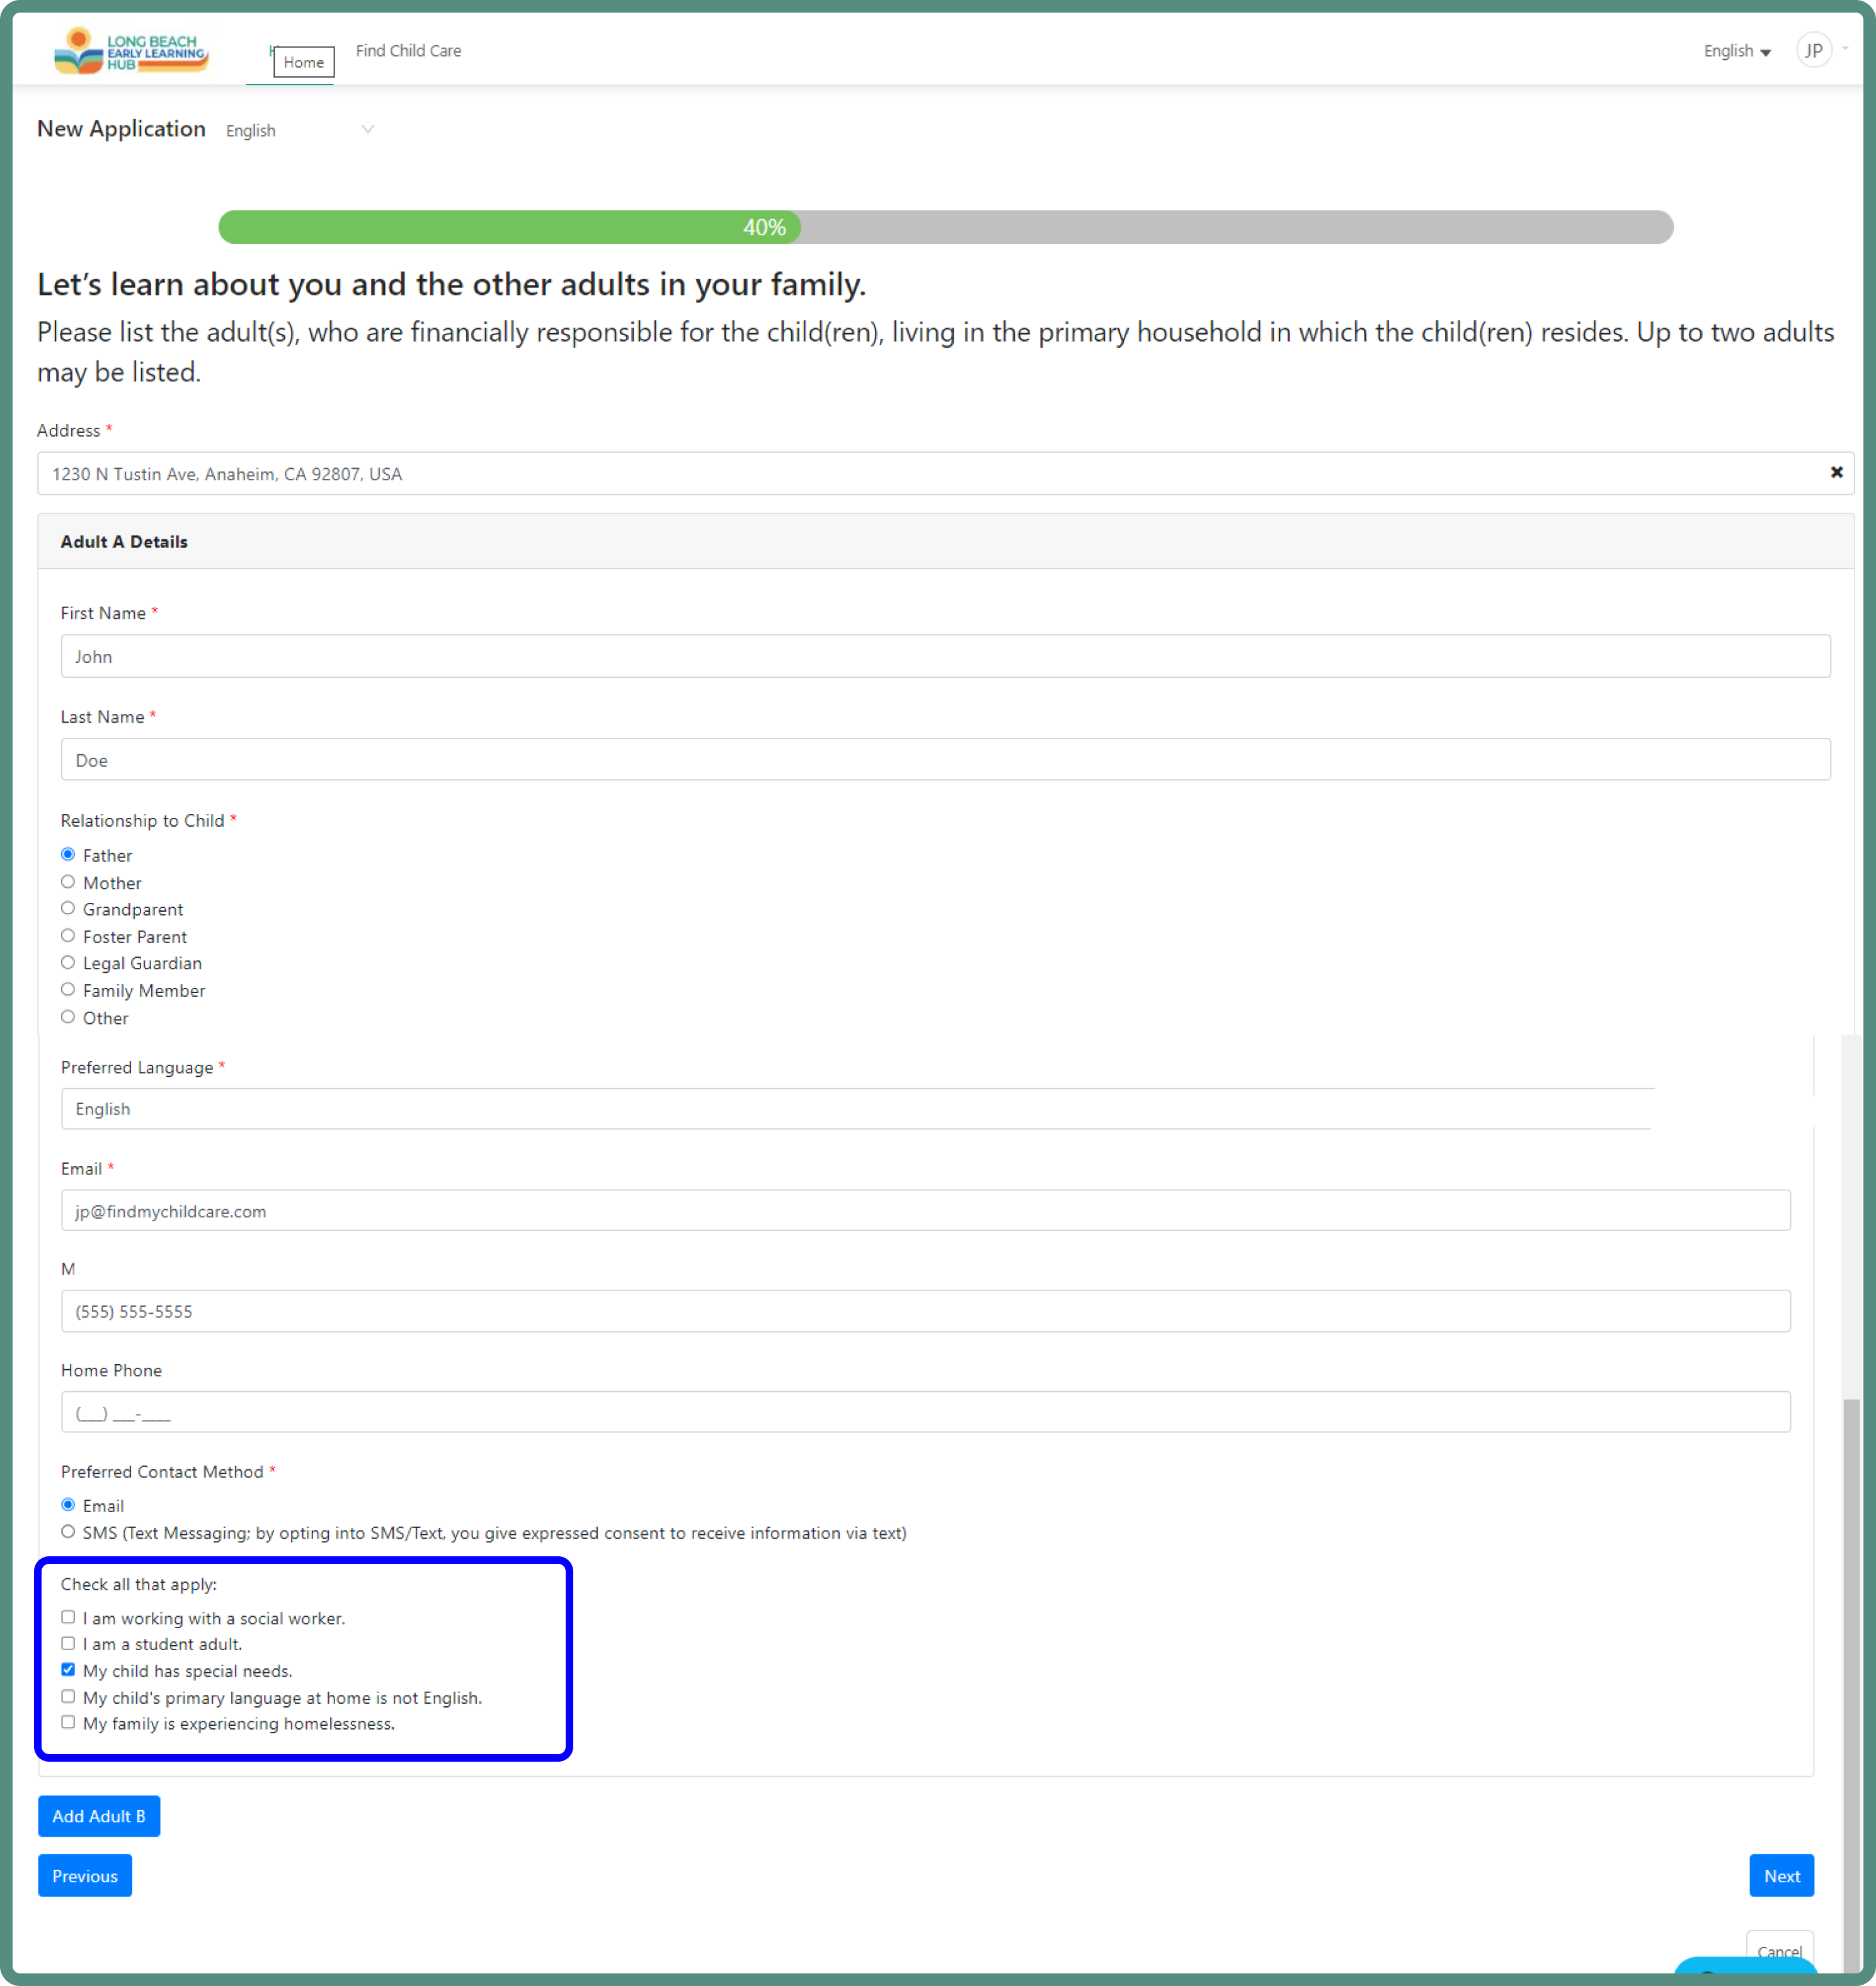Image resolution: width=1876 pixels, height=1986 pixels.
Task: Click the page vertical scrollbar thumb
Action: pyautogui.click(x=1851, y=1686)
